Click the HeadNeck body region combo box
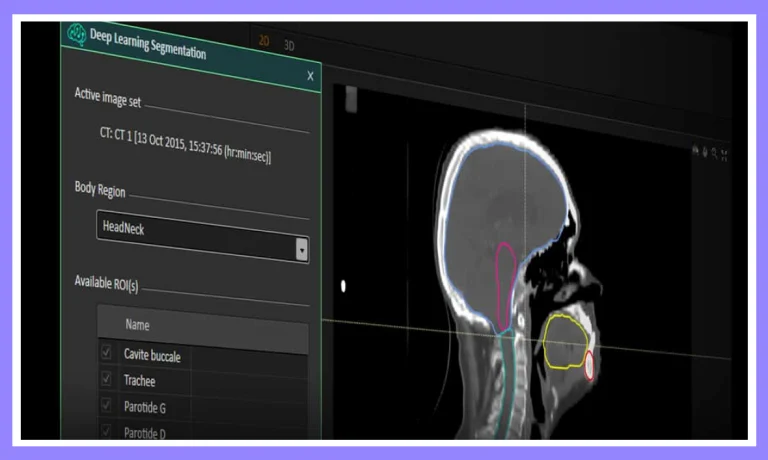The width and height of the screenshot is (768, 460). tap(203, 237)
